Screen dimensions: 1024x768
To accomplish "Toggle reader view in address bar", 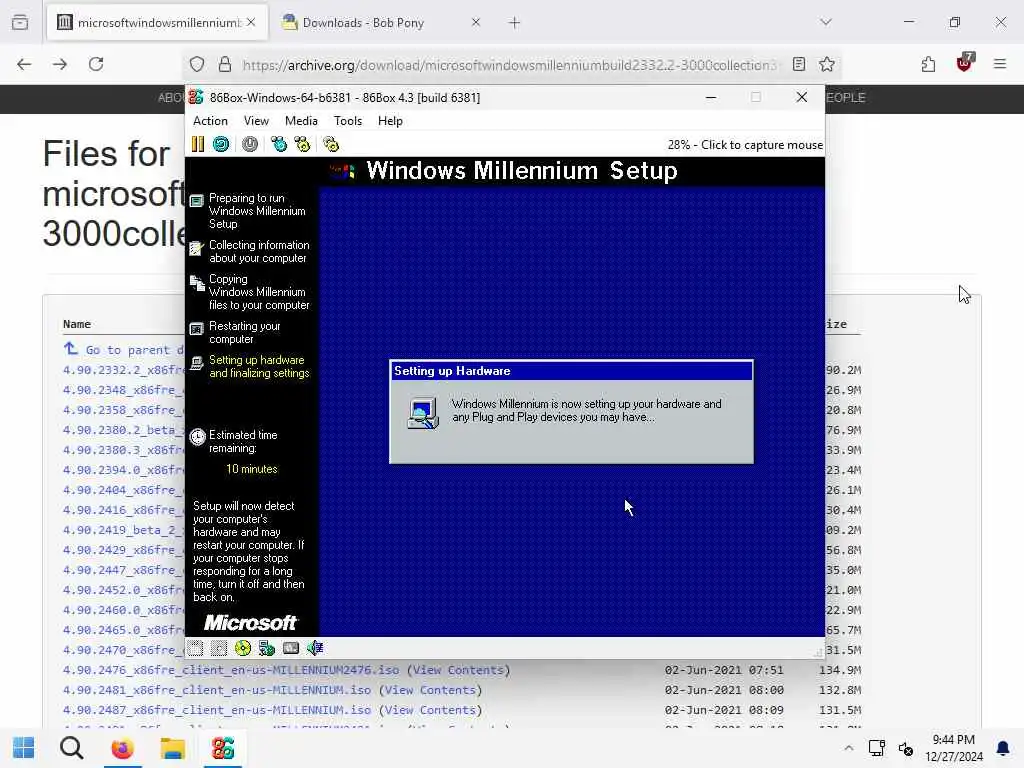I will click(x=799, y=64).
